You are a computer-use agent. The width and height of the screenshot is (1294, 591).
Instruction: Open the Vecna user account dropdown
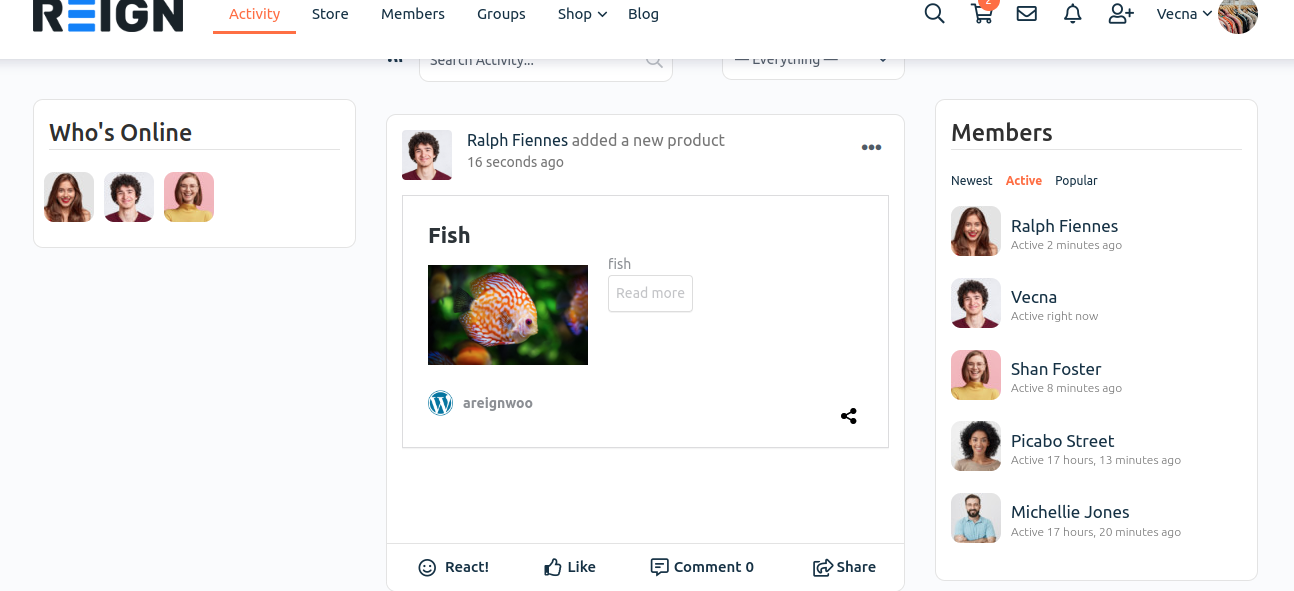click(1184, 14)
